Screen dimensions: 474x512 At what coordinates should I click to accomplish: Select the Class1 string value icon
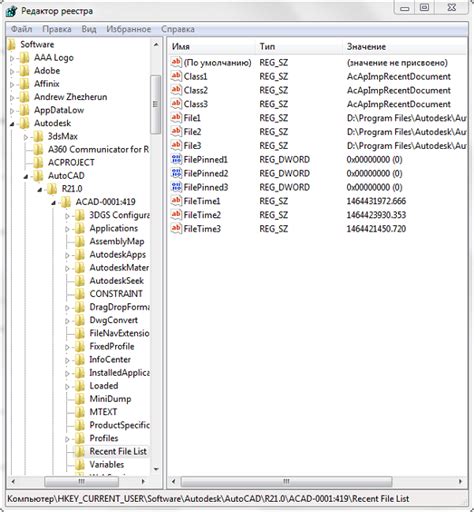176,76
